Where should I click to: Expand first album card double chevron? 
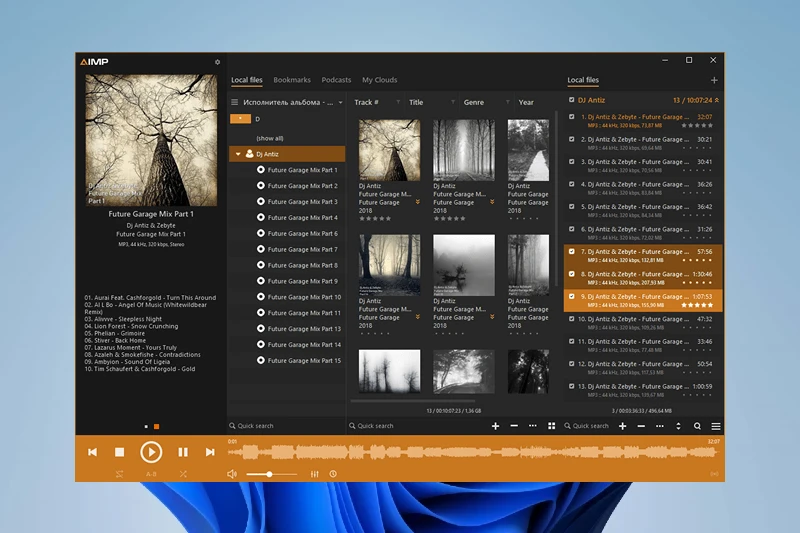(x=417, y=202)
